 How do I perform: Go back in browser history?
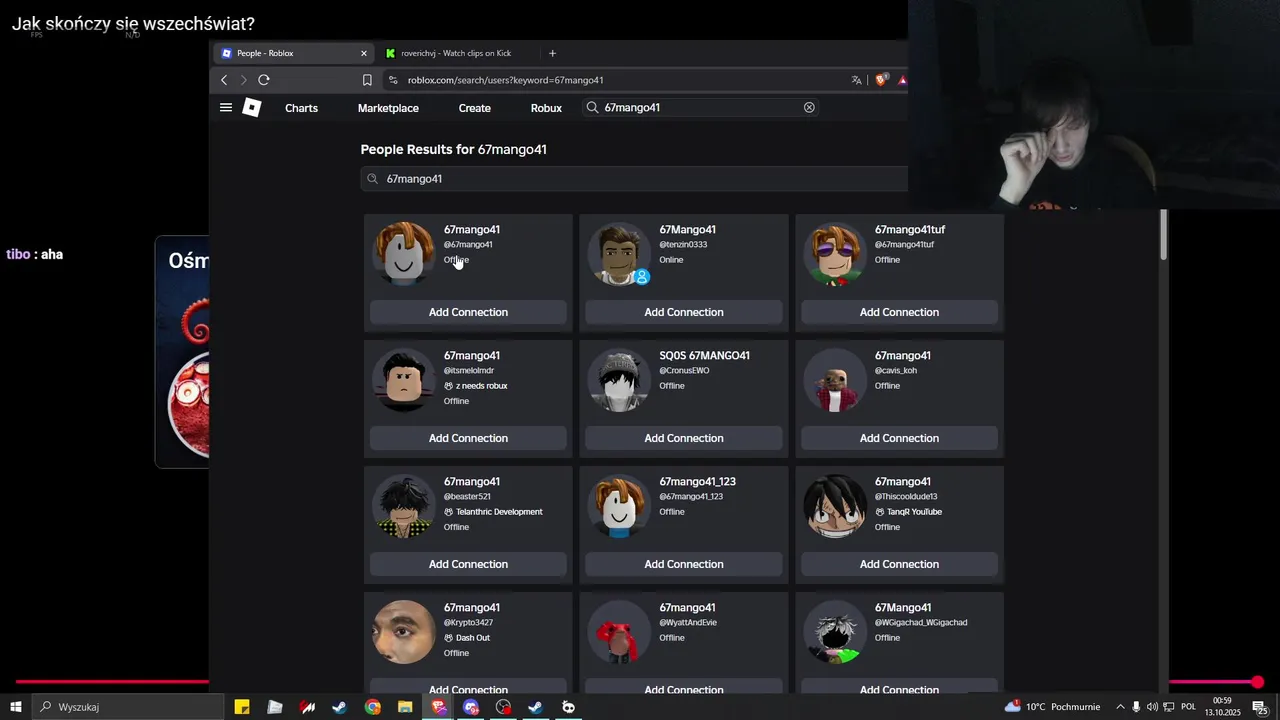coord(224,80)
